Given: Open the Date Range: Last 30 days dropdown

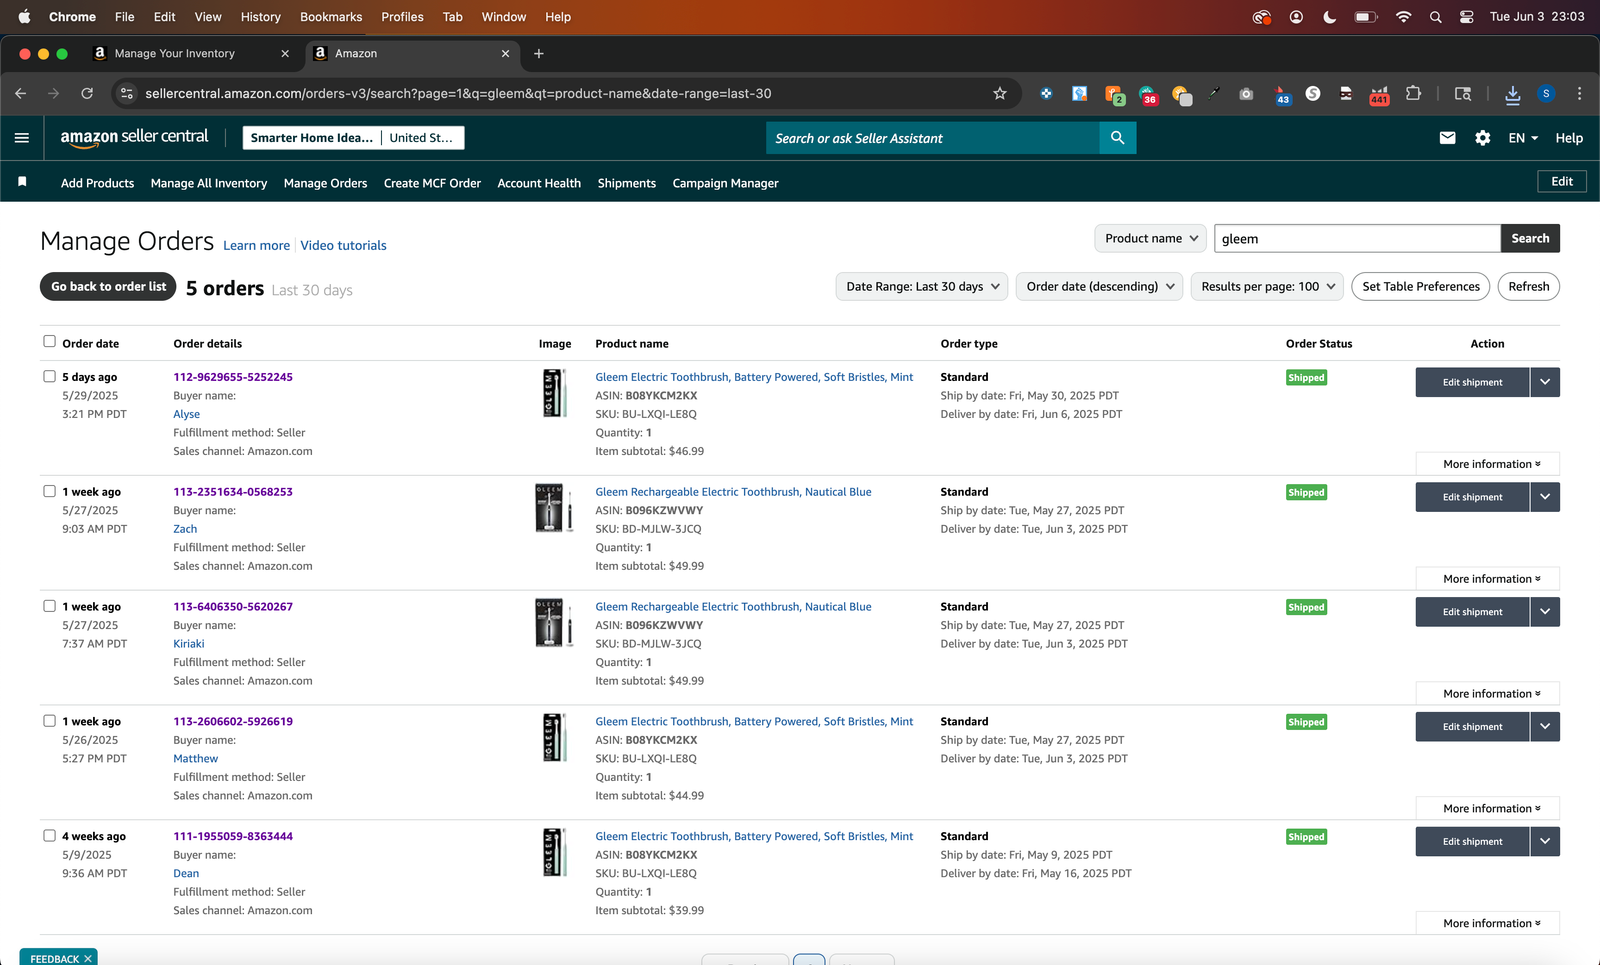Looking at the screenshot, I should [923, 287].
